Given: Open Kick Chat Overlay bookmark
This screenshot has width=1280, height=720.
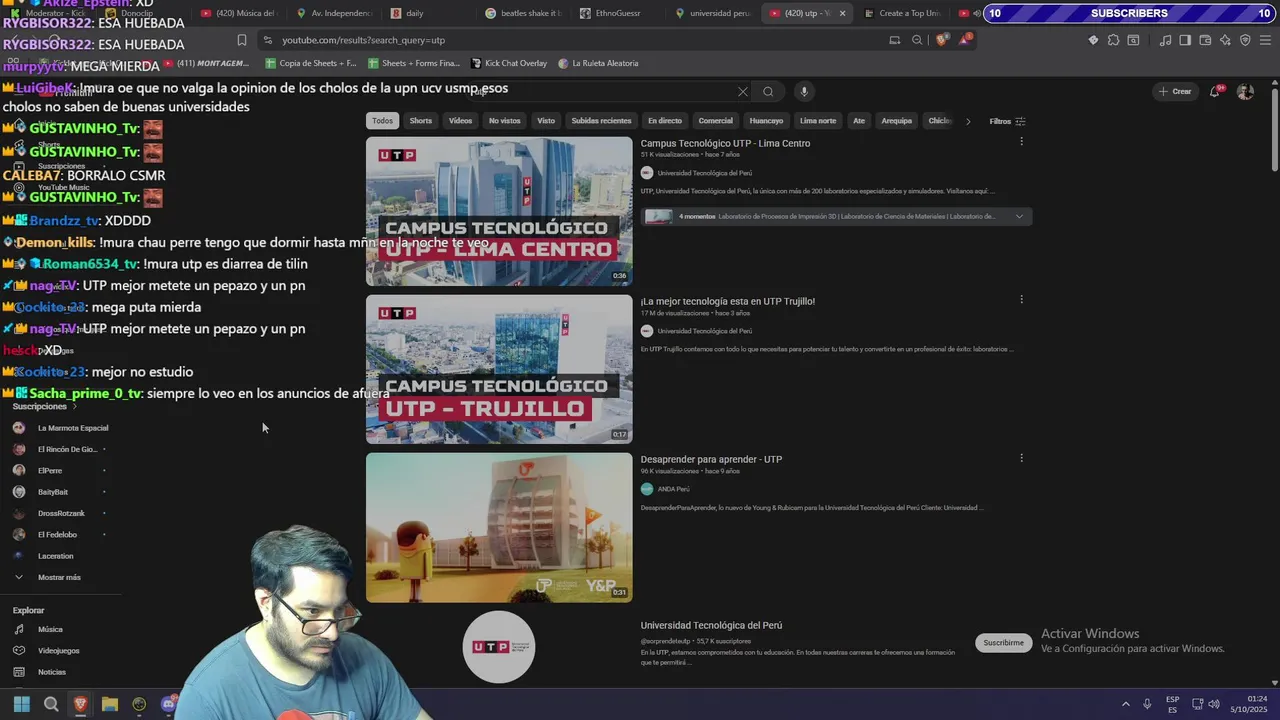Looking at the screenshot, I should point(508,63).
